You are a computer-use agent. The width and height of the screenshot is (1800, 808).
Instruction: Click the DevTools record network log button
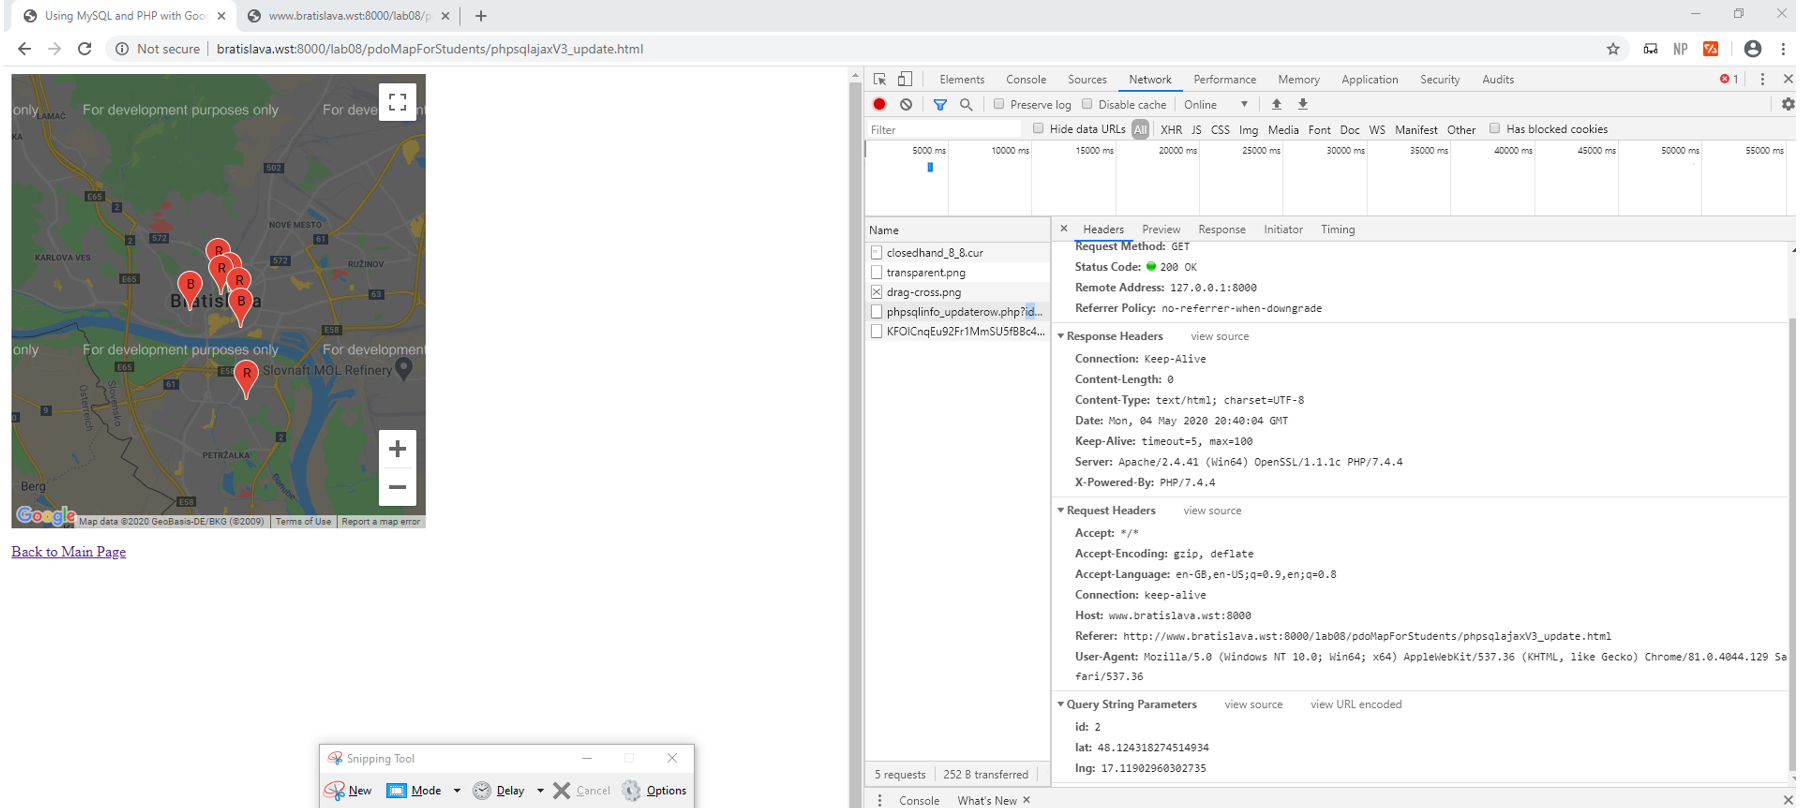[879, 104]
